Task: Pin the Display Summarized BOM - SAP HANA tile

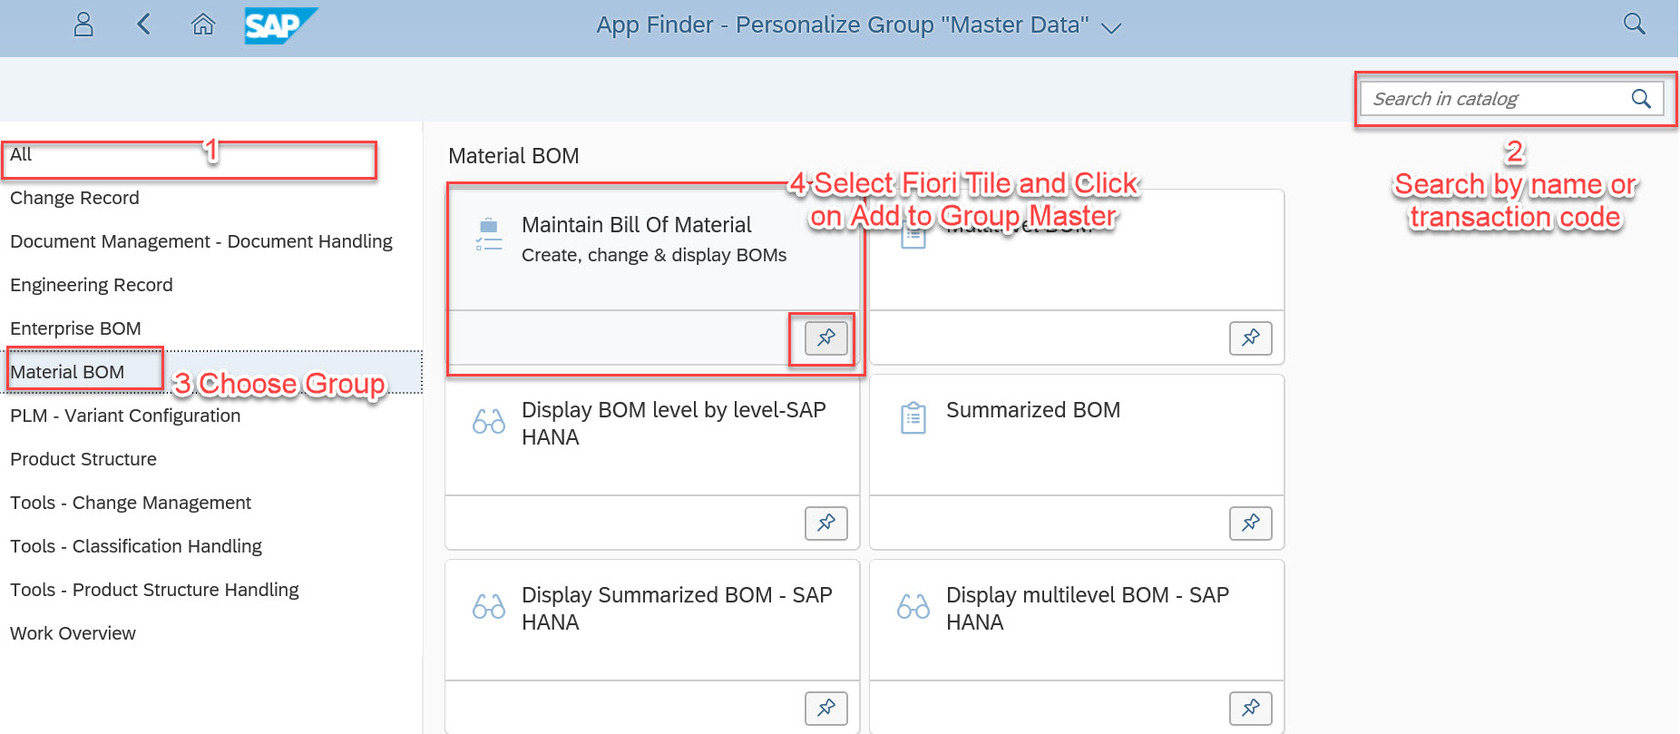Action: click(x=826, y=708)
